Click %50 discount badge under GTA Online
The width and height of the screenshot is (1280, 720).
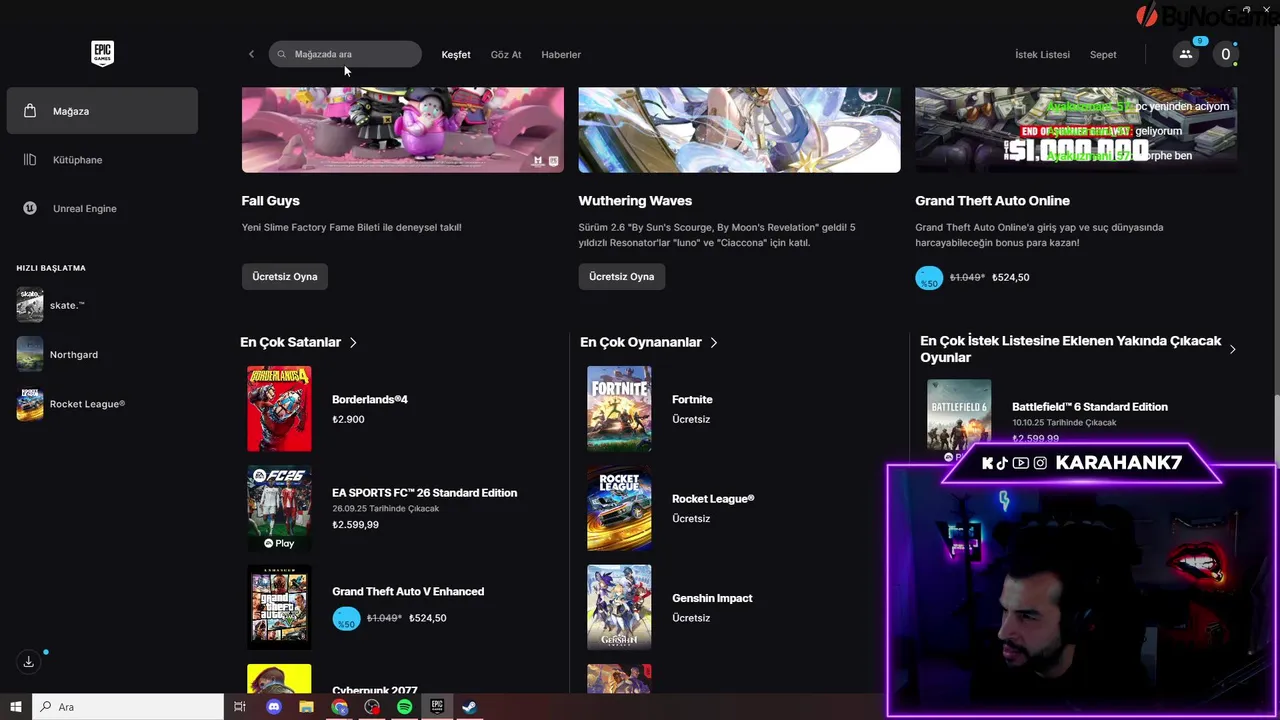pos(929,278)
